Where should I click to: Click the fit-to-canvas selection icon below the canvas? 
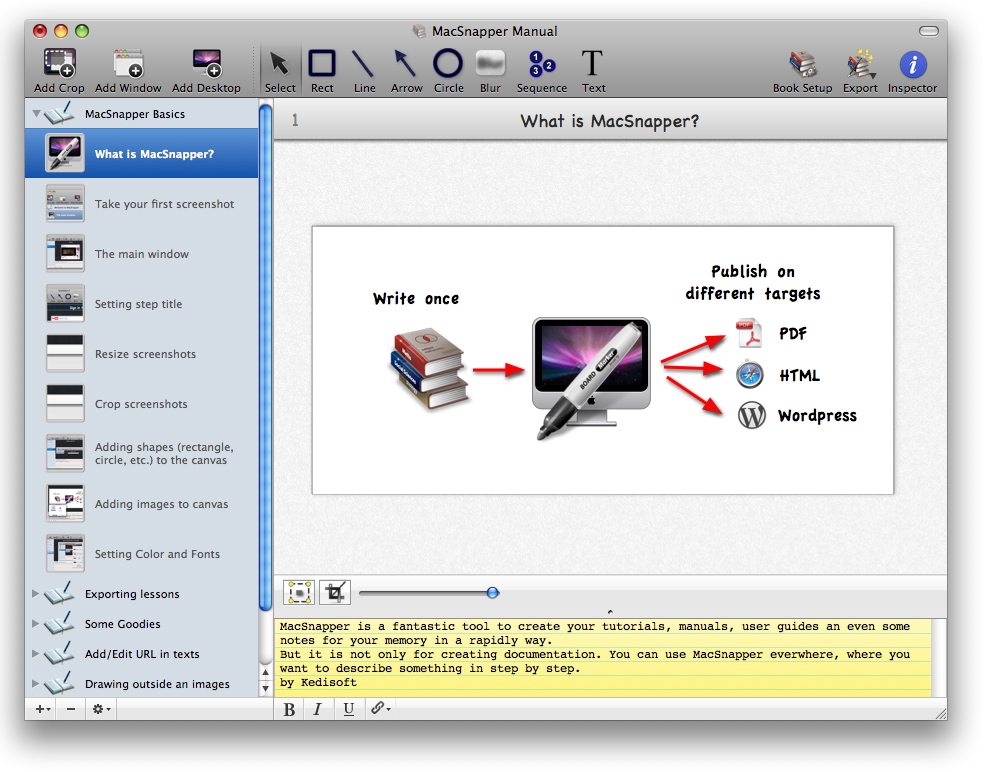(x=299, y=592)
